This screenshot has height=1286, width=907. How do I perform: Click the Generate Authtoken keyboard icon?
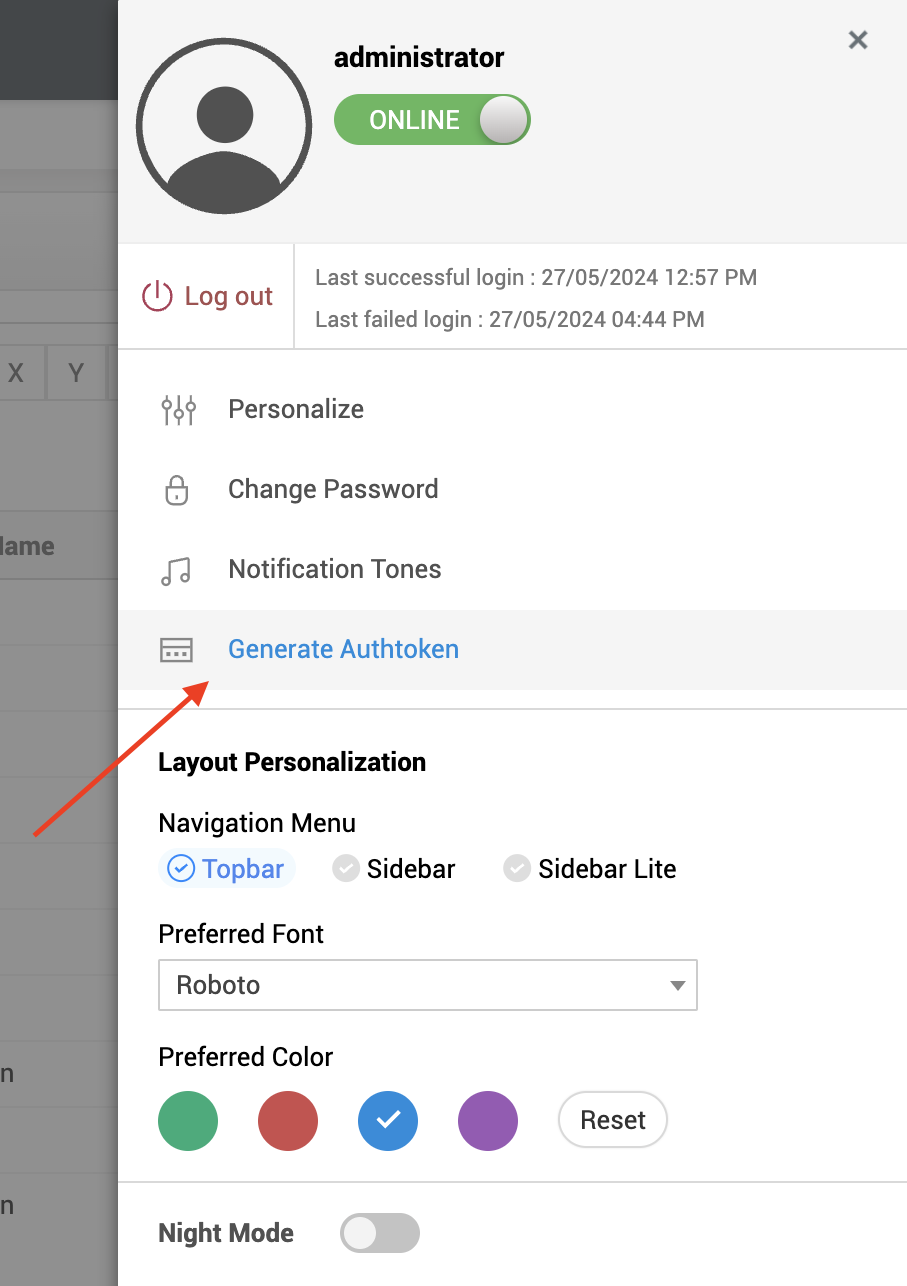coord(176,649)
